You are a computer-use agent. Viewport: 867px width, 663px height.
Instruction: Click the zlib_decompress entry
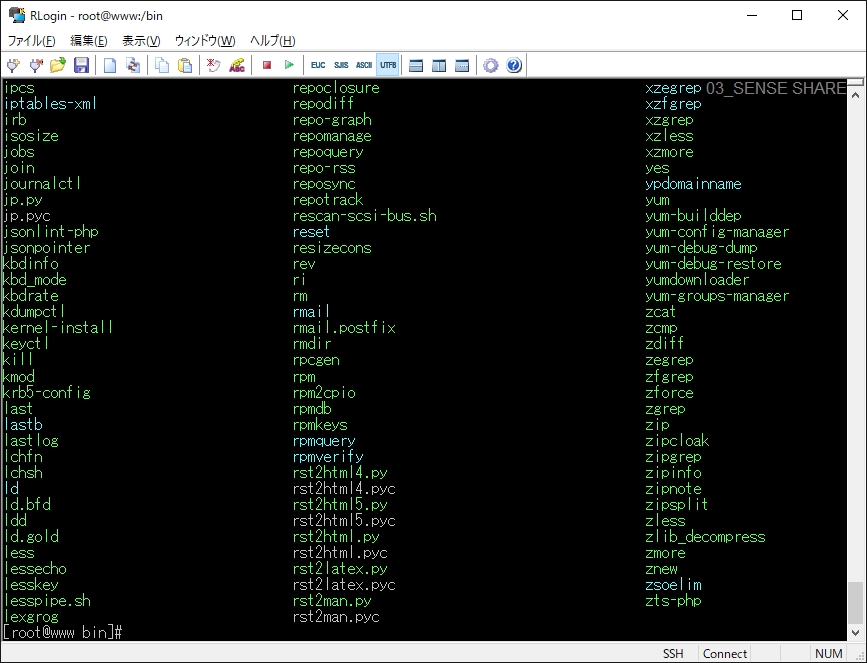(x=705, y=536)
